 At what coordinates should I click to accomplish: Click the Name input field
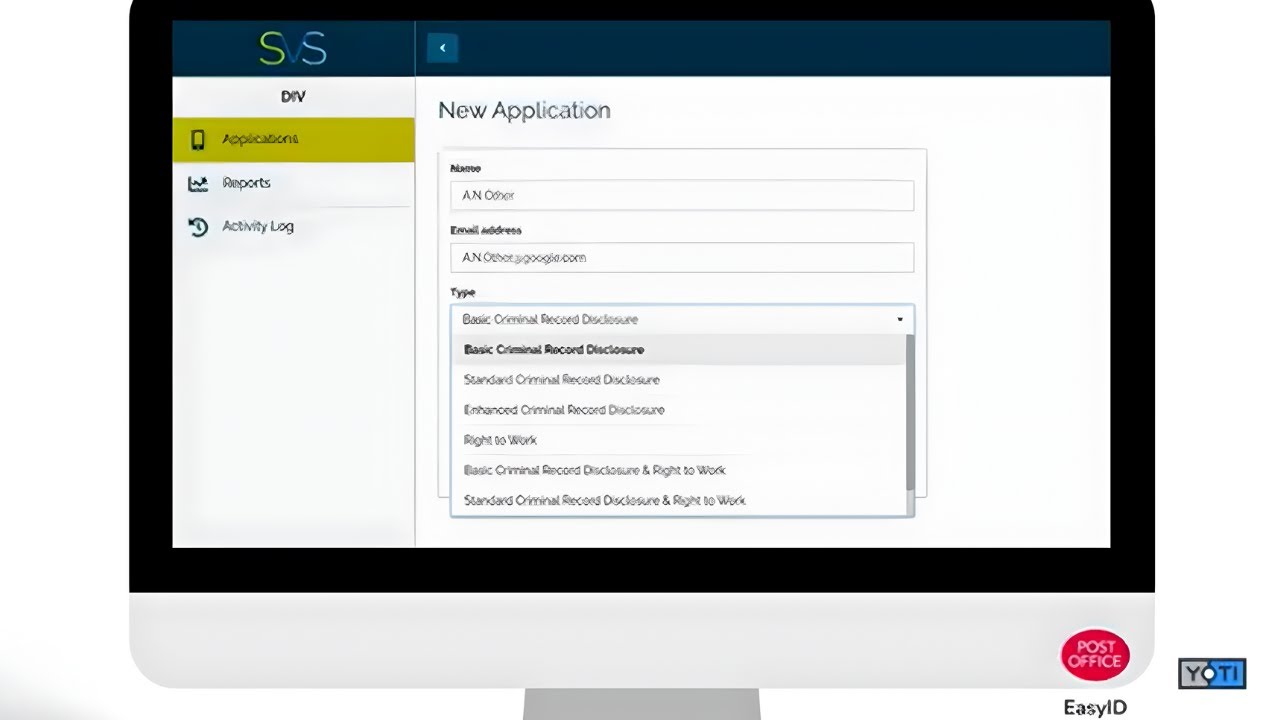point(682,195)
